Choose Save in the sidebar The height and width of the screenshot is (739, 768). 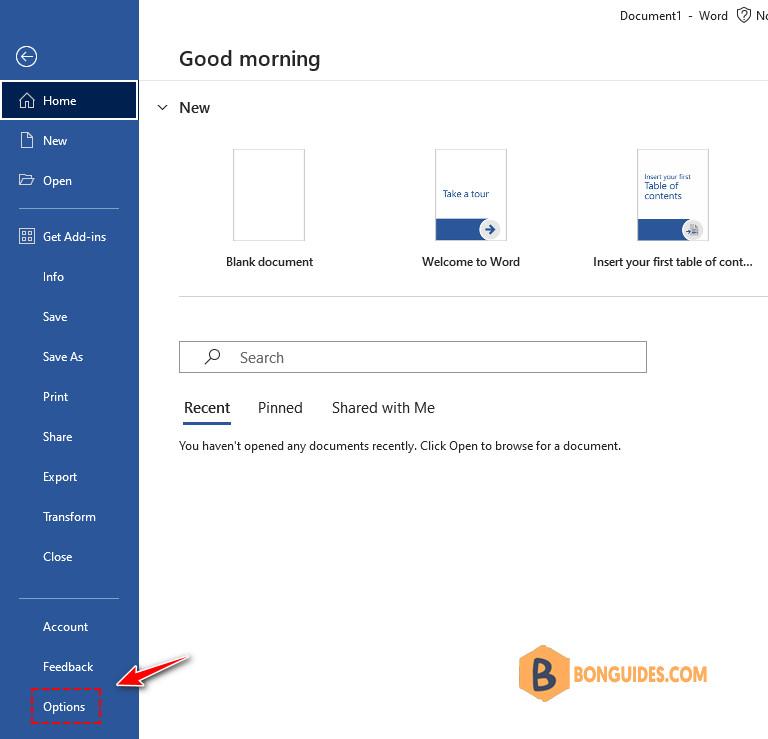[69, 317]
